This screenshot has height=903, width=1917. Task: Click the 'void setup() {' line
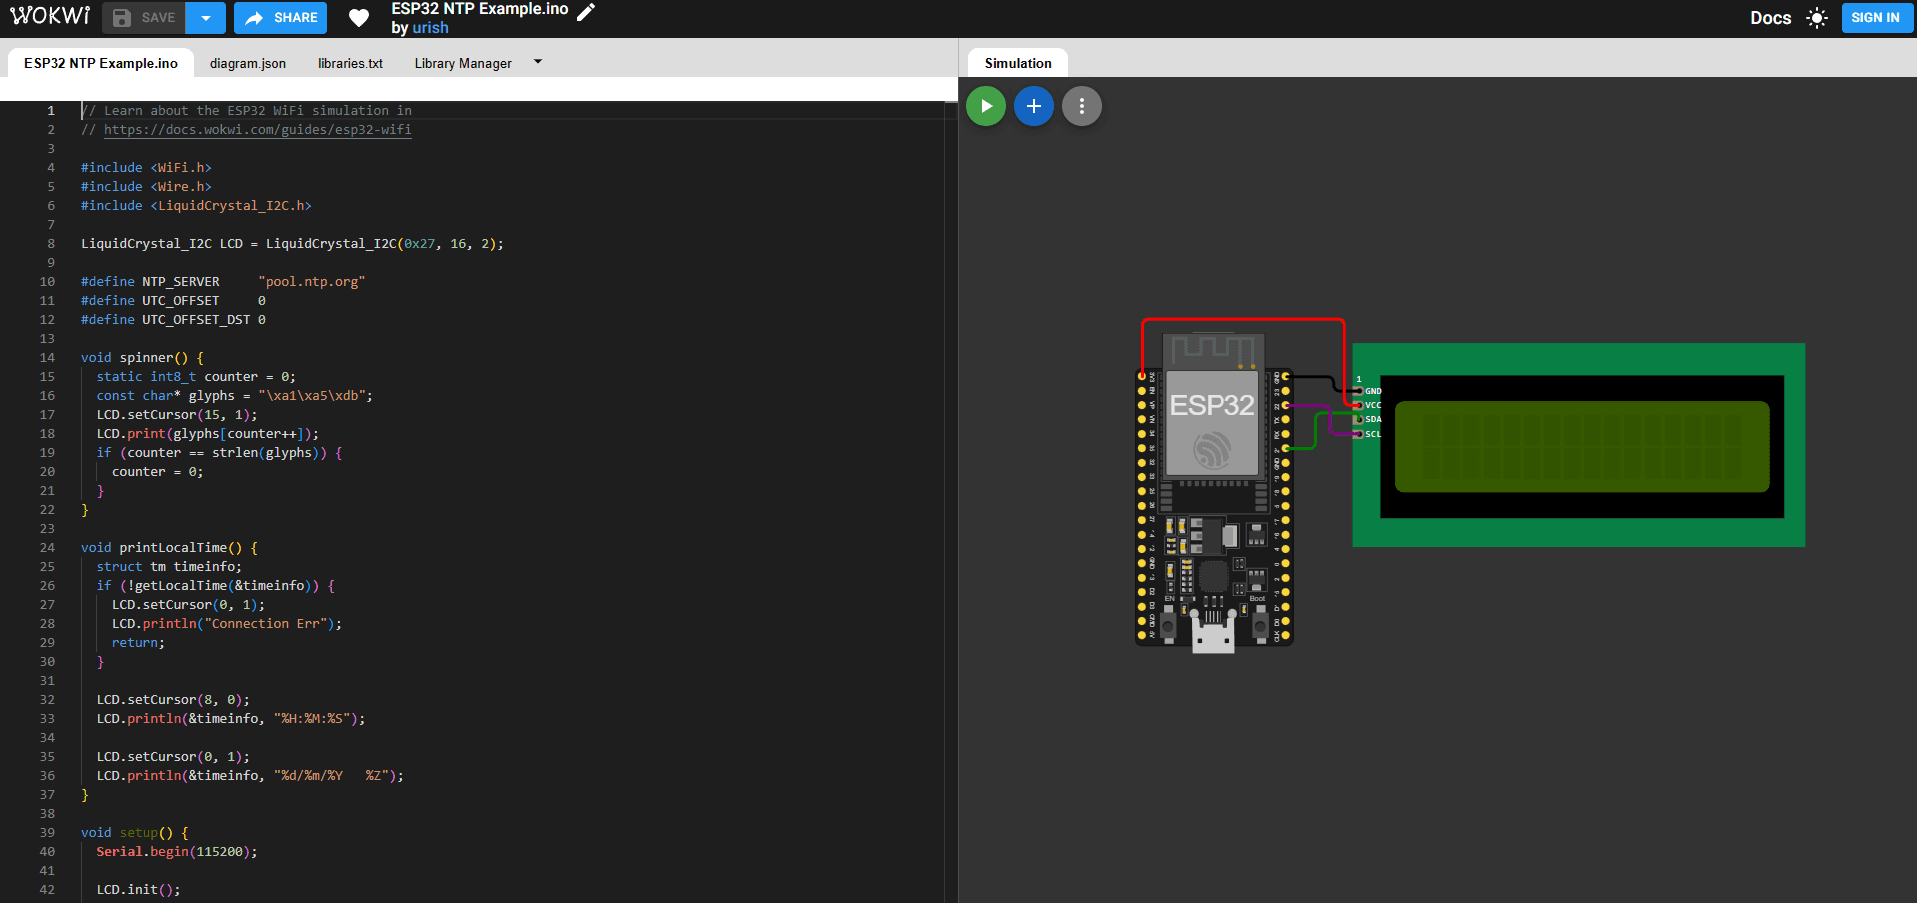[x=134, y=833]
